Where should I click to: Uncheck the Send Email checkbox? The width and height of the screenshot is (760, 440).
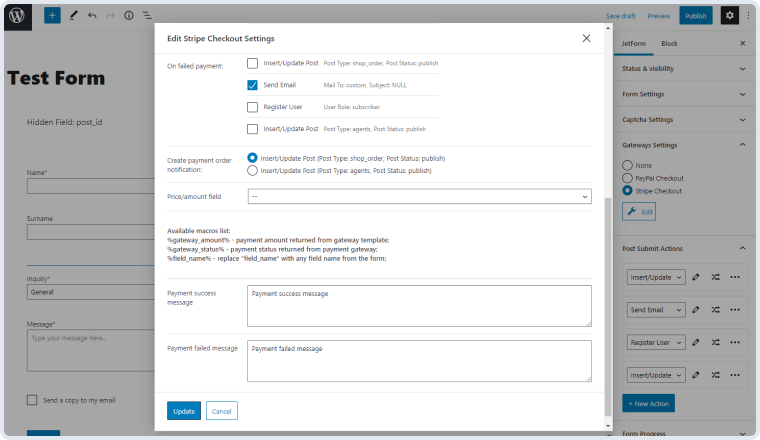(253, 85)
